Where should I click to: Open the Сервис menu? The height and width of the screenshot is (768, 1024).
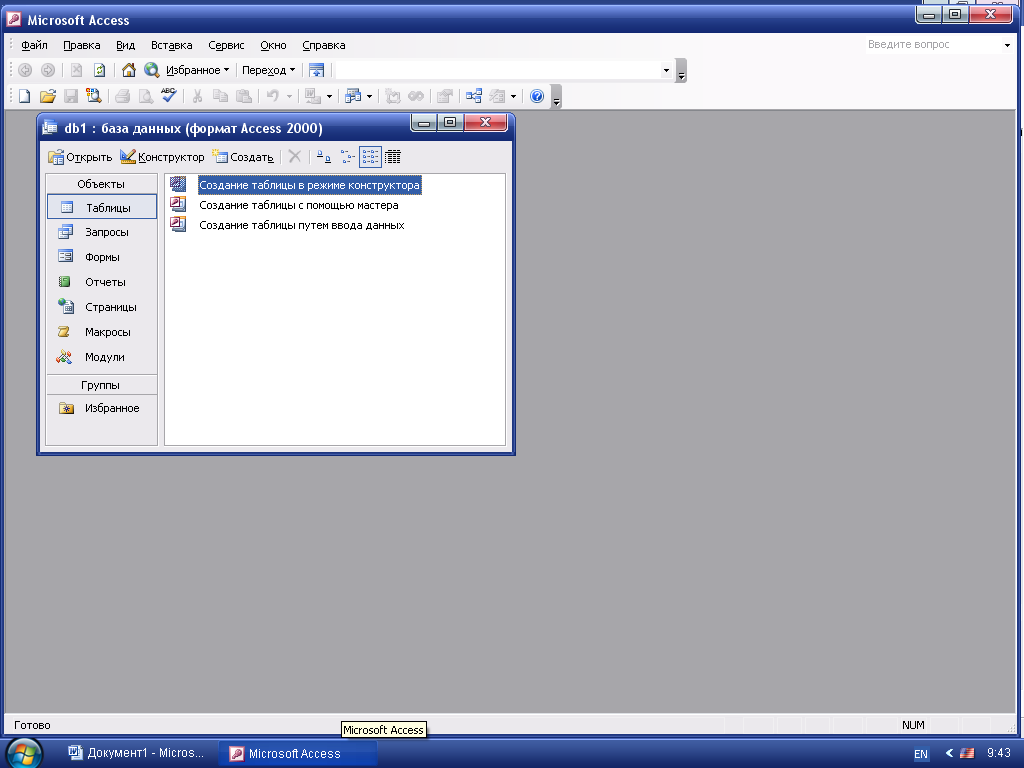click(x=226, y=45)
